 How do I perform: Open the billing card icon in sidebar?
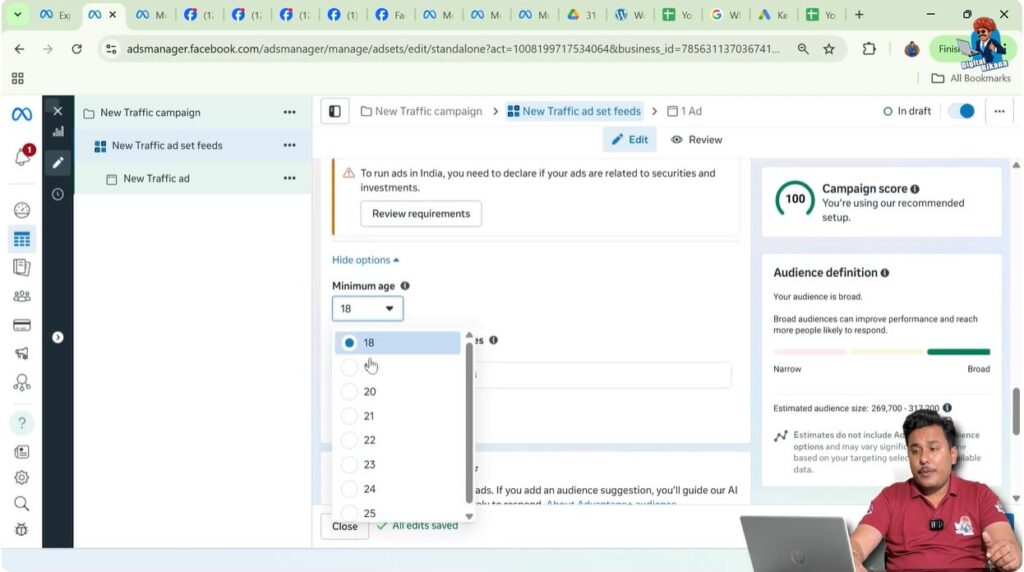tap(21, 325)
